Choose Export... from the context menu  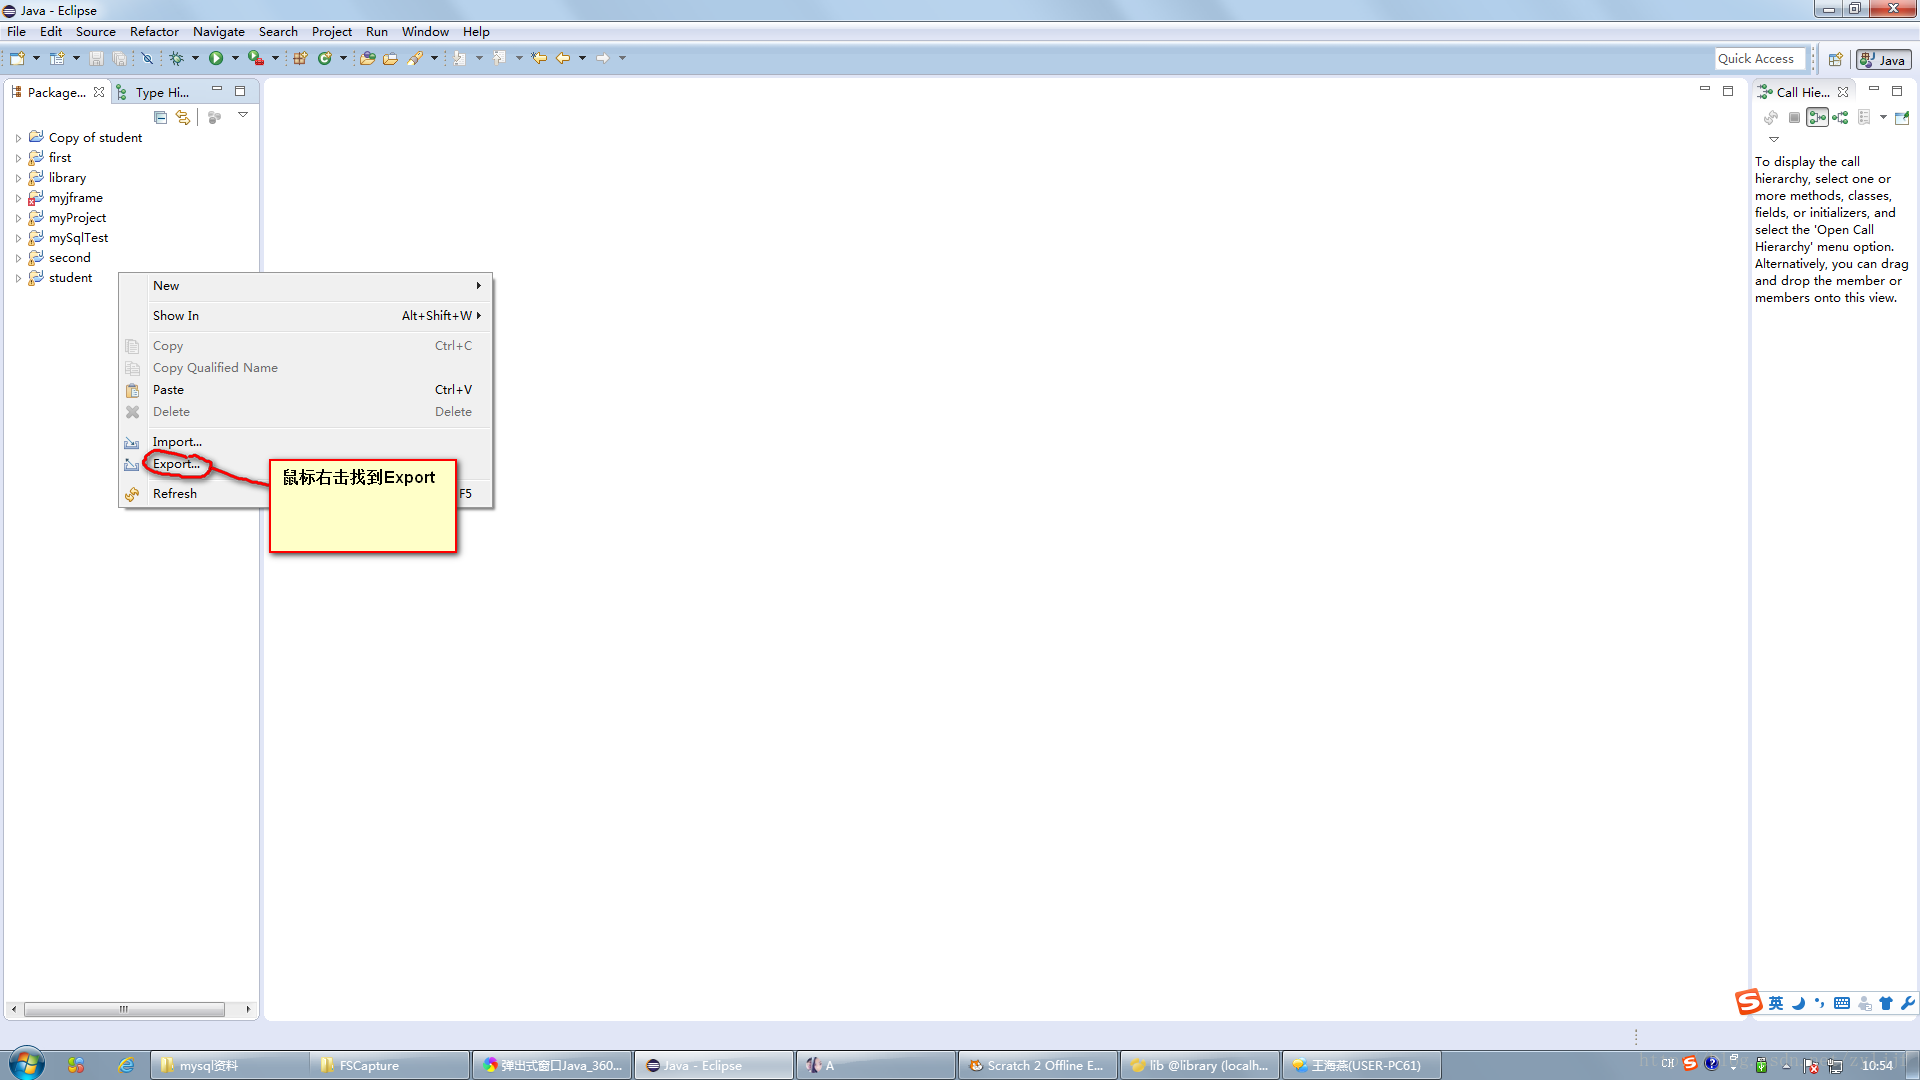(x=176, y=464)
